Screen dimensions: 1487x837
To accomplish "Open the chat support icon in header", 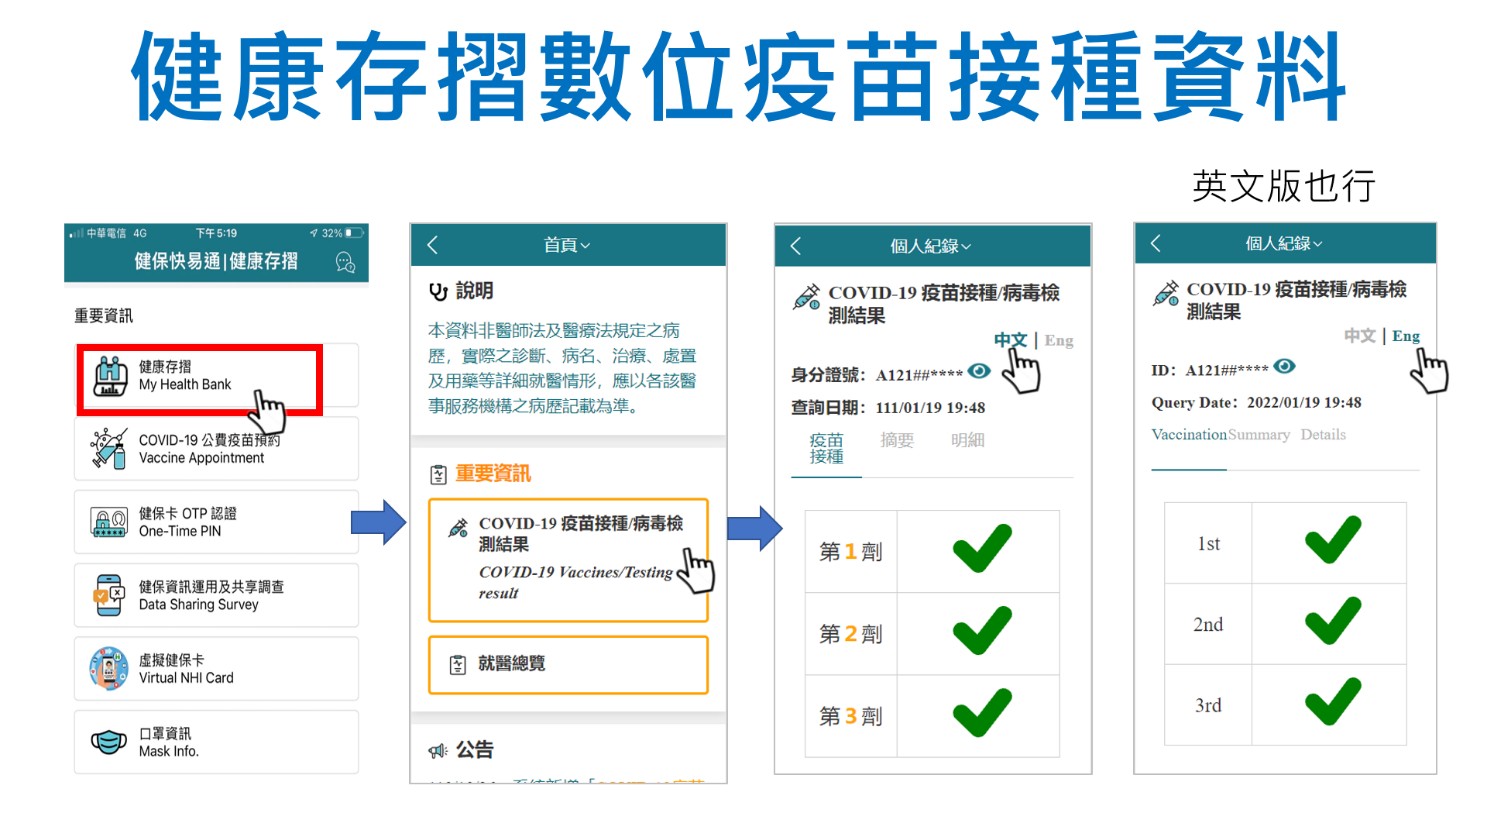I will click(x=345, y=262).
